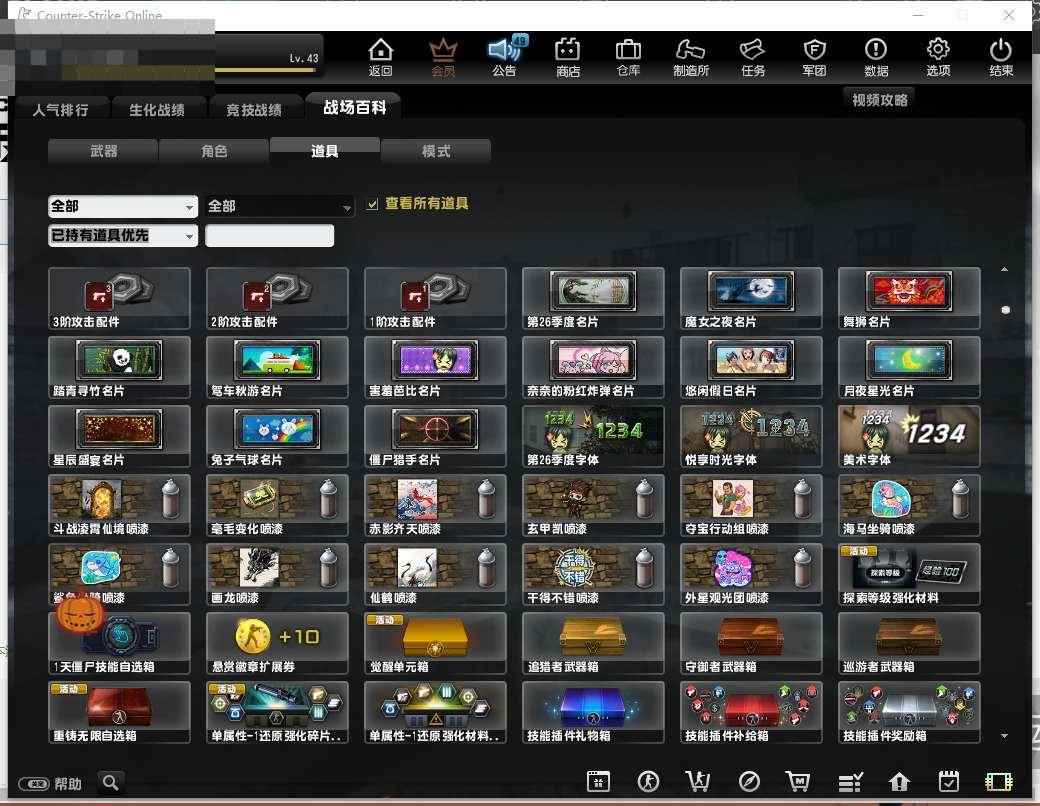1040x806 pixels.
Task: Select the 技能插件礼物箱 item card
Action: tap(593, 712)
